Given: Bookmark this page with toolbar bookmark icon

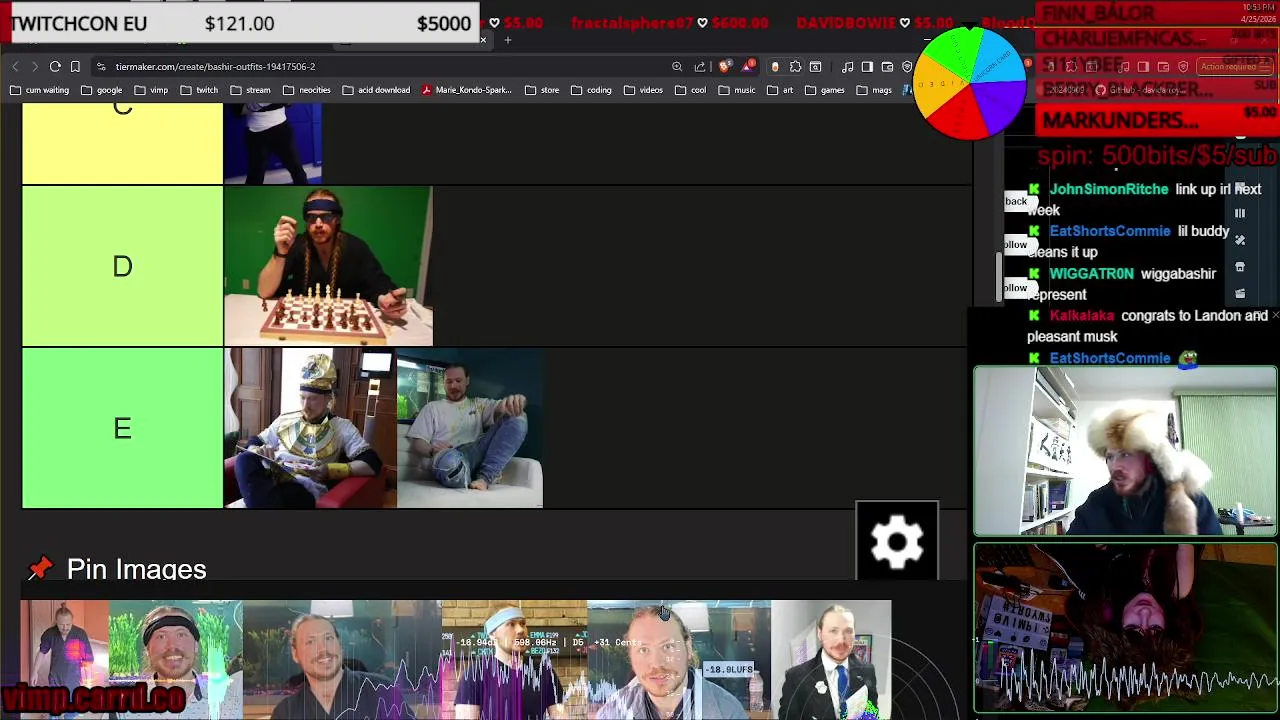Looking at the screenshot, I should [x=75, y=67].
